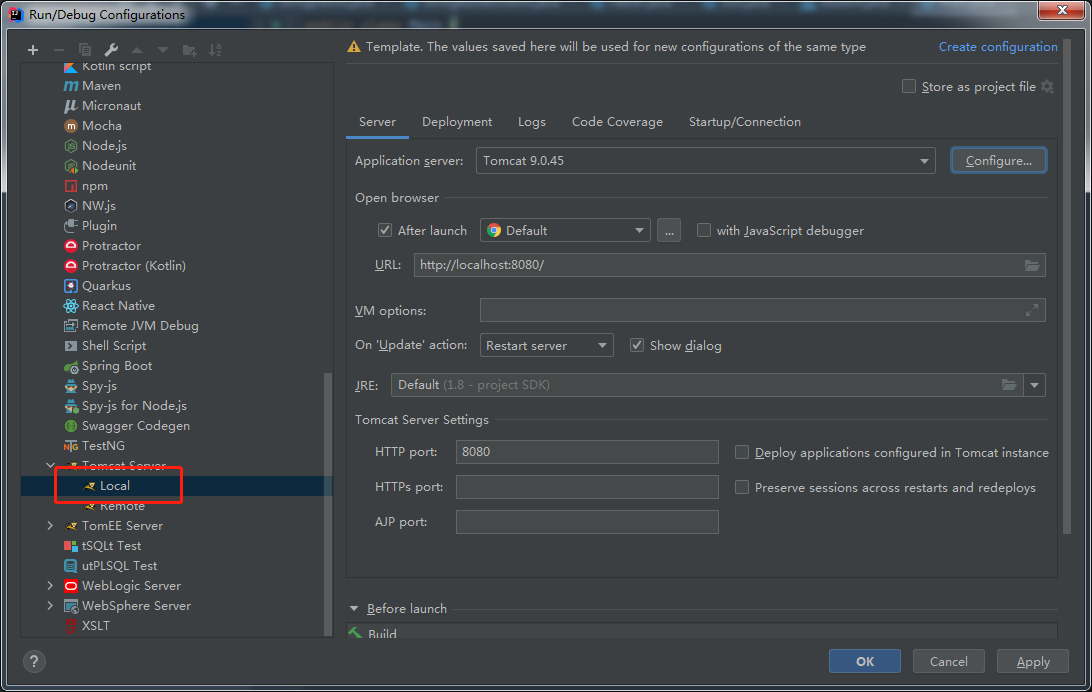
Task: Select the Quarkus template icon
Action: 70,286
